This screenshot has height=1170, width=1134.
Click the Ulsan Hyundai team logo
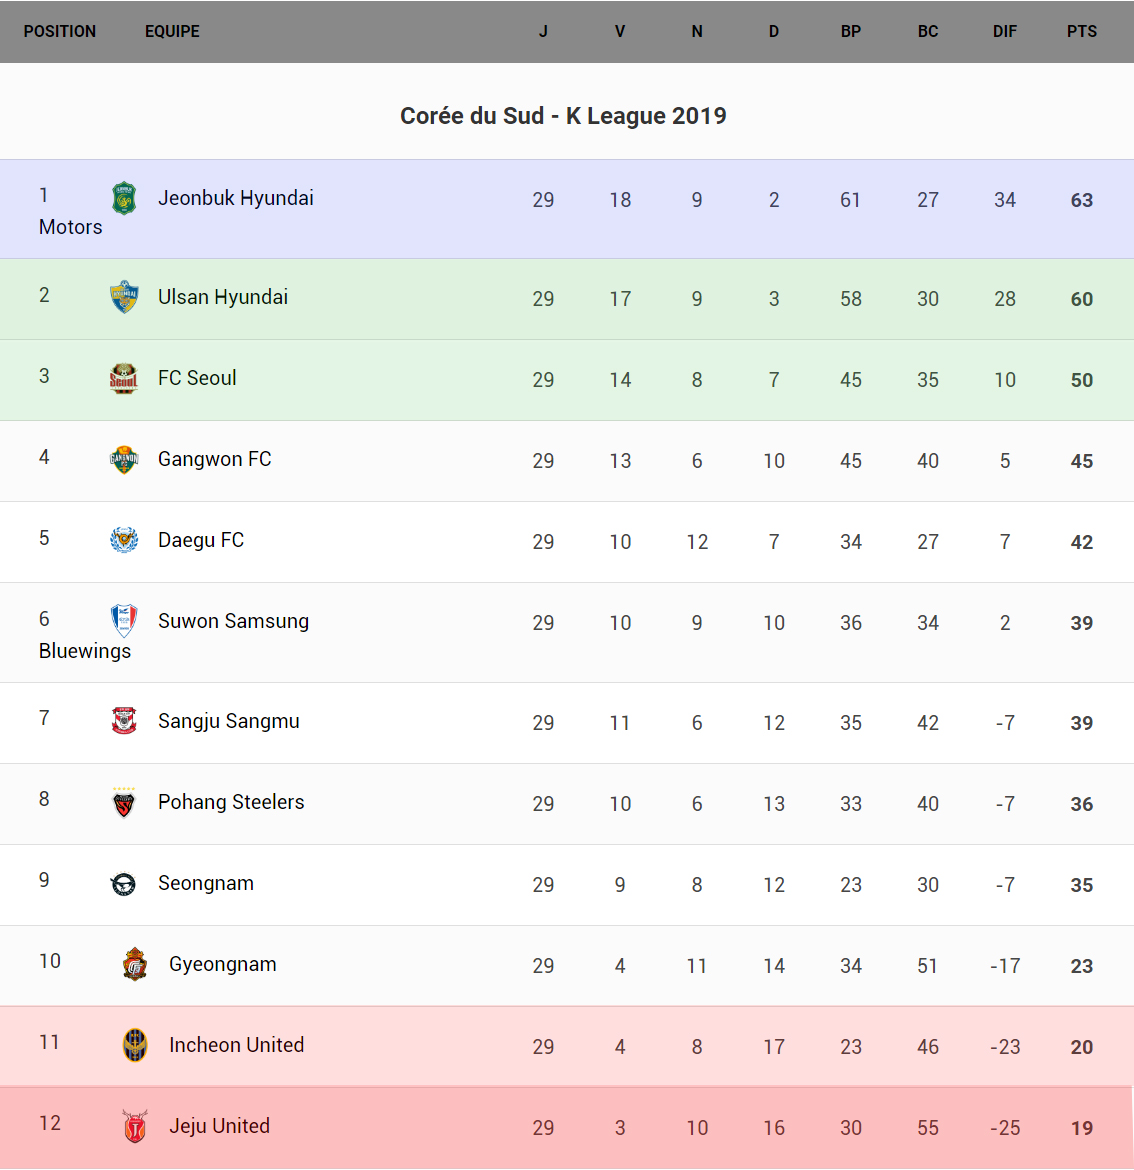124,297
